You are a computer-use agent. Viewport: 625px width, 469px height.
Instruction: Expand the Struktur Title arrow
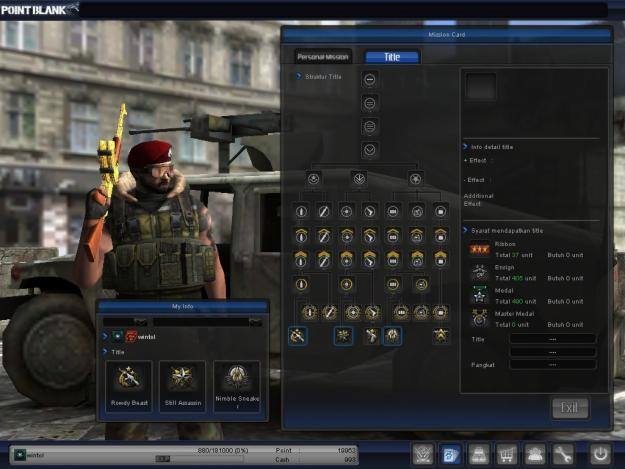[299, 76]
